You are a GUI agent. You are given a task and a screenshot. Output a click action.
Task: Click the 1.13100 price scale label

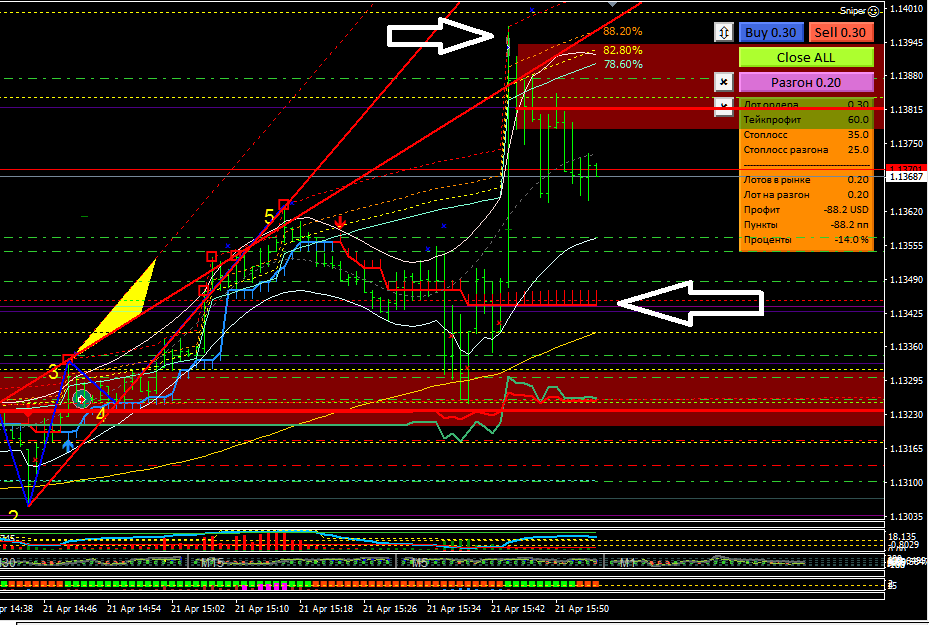tap(906, 482)
